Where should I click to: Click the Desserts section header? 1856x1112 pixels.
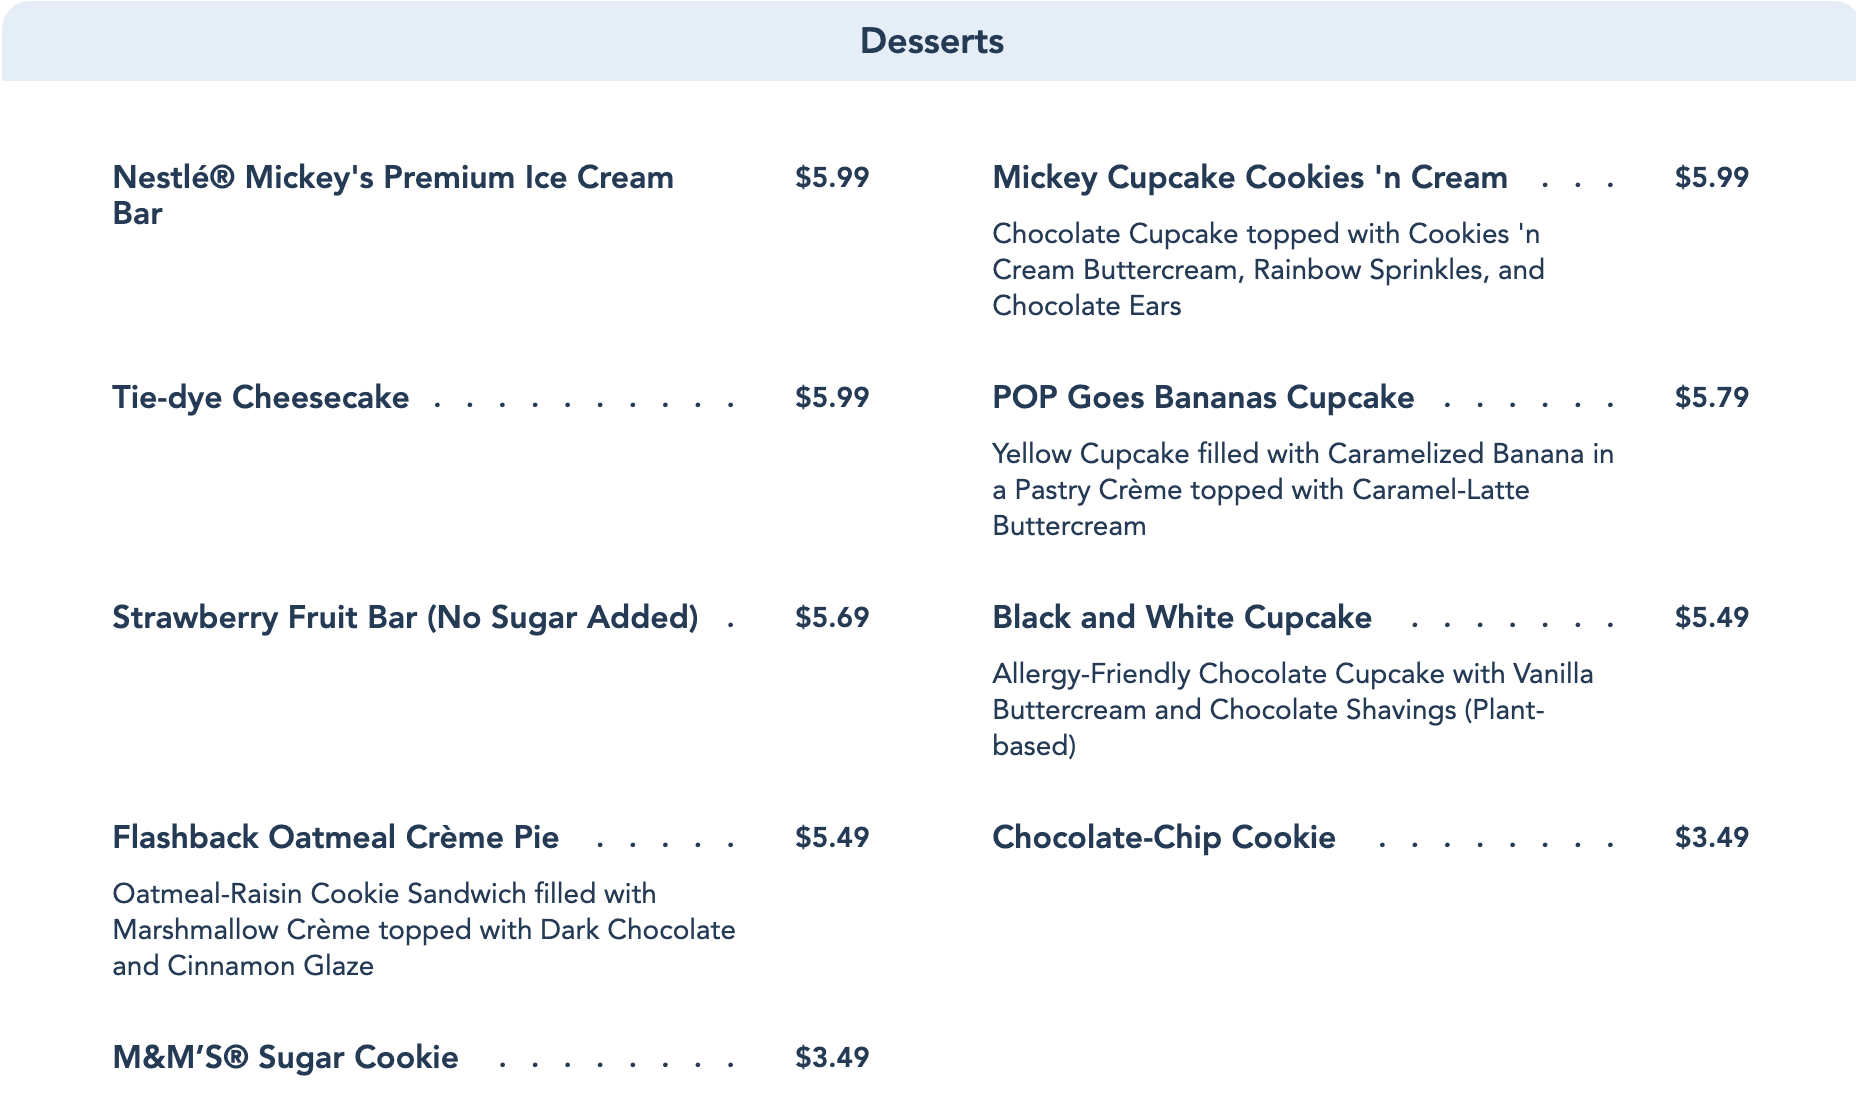tap(931, 41)
